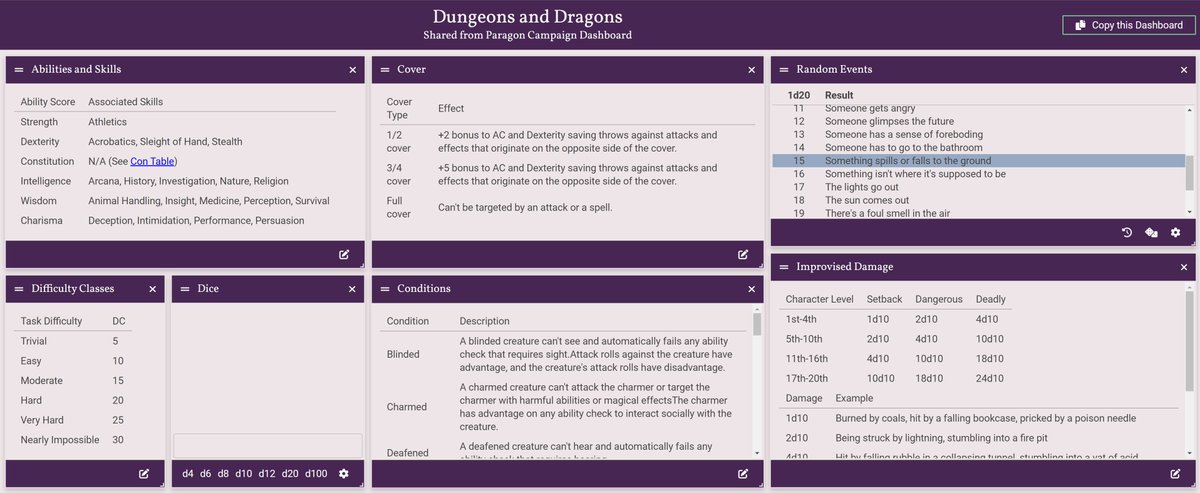Click the Dexterity ability score row
Image resolution: width=1200 pixels, height=493 pixels.
(x=176, y=142)
